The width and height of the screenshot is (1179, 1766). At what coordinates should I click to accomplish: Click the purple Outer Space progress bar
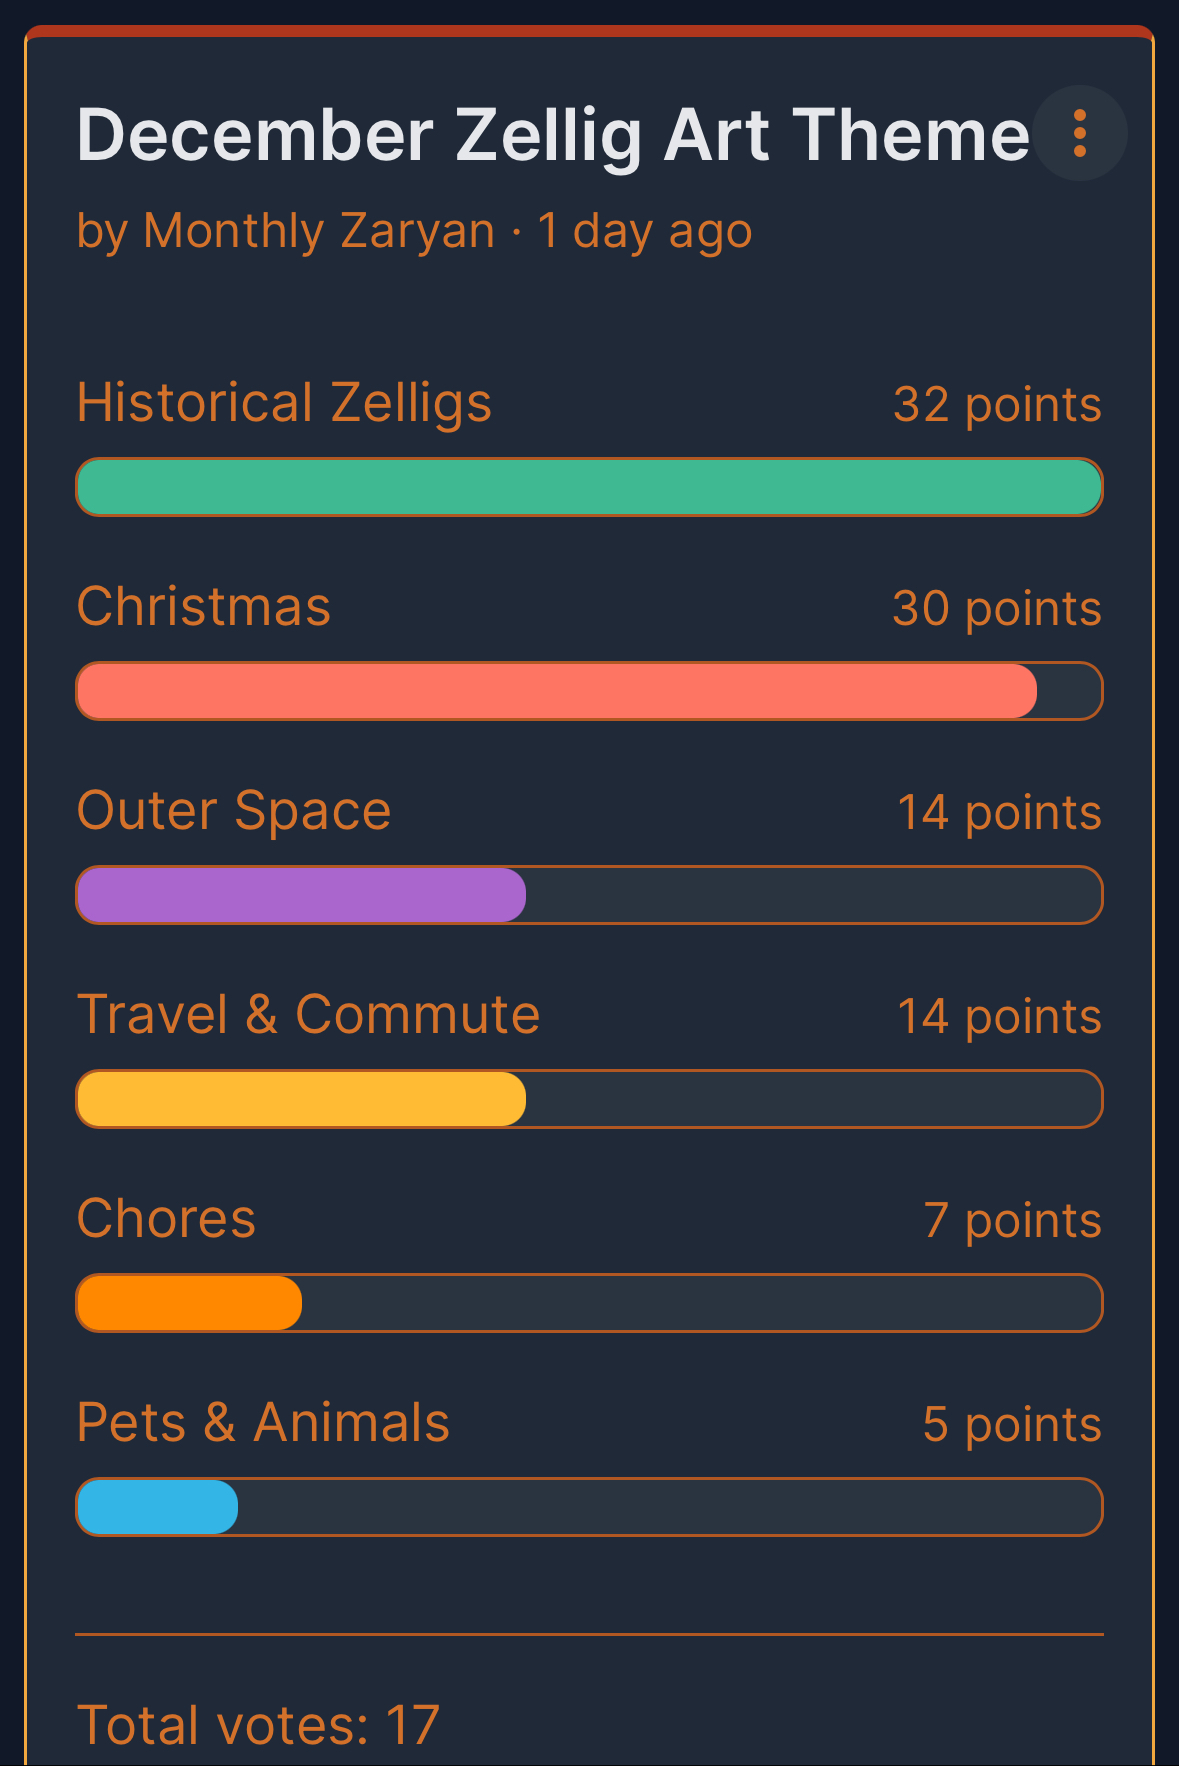click(x=301, y=895)
